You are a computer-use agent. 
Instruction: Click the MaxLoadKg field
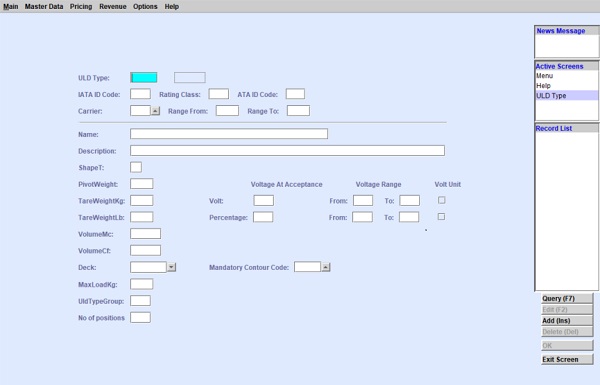point(142,284)
